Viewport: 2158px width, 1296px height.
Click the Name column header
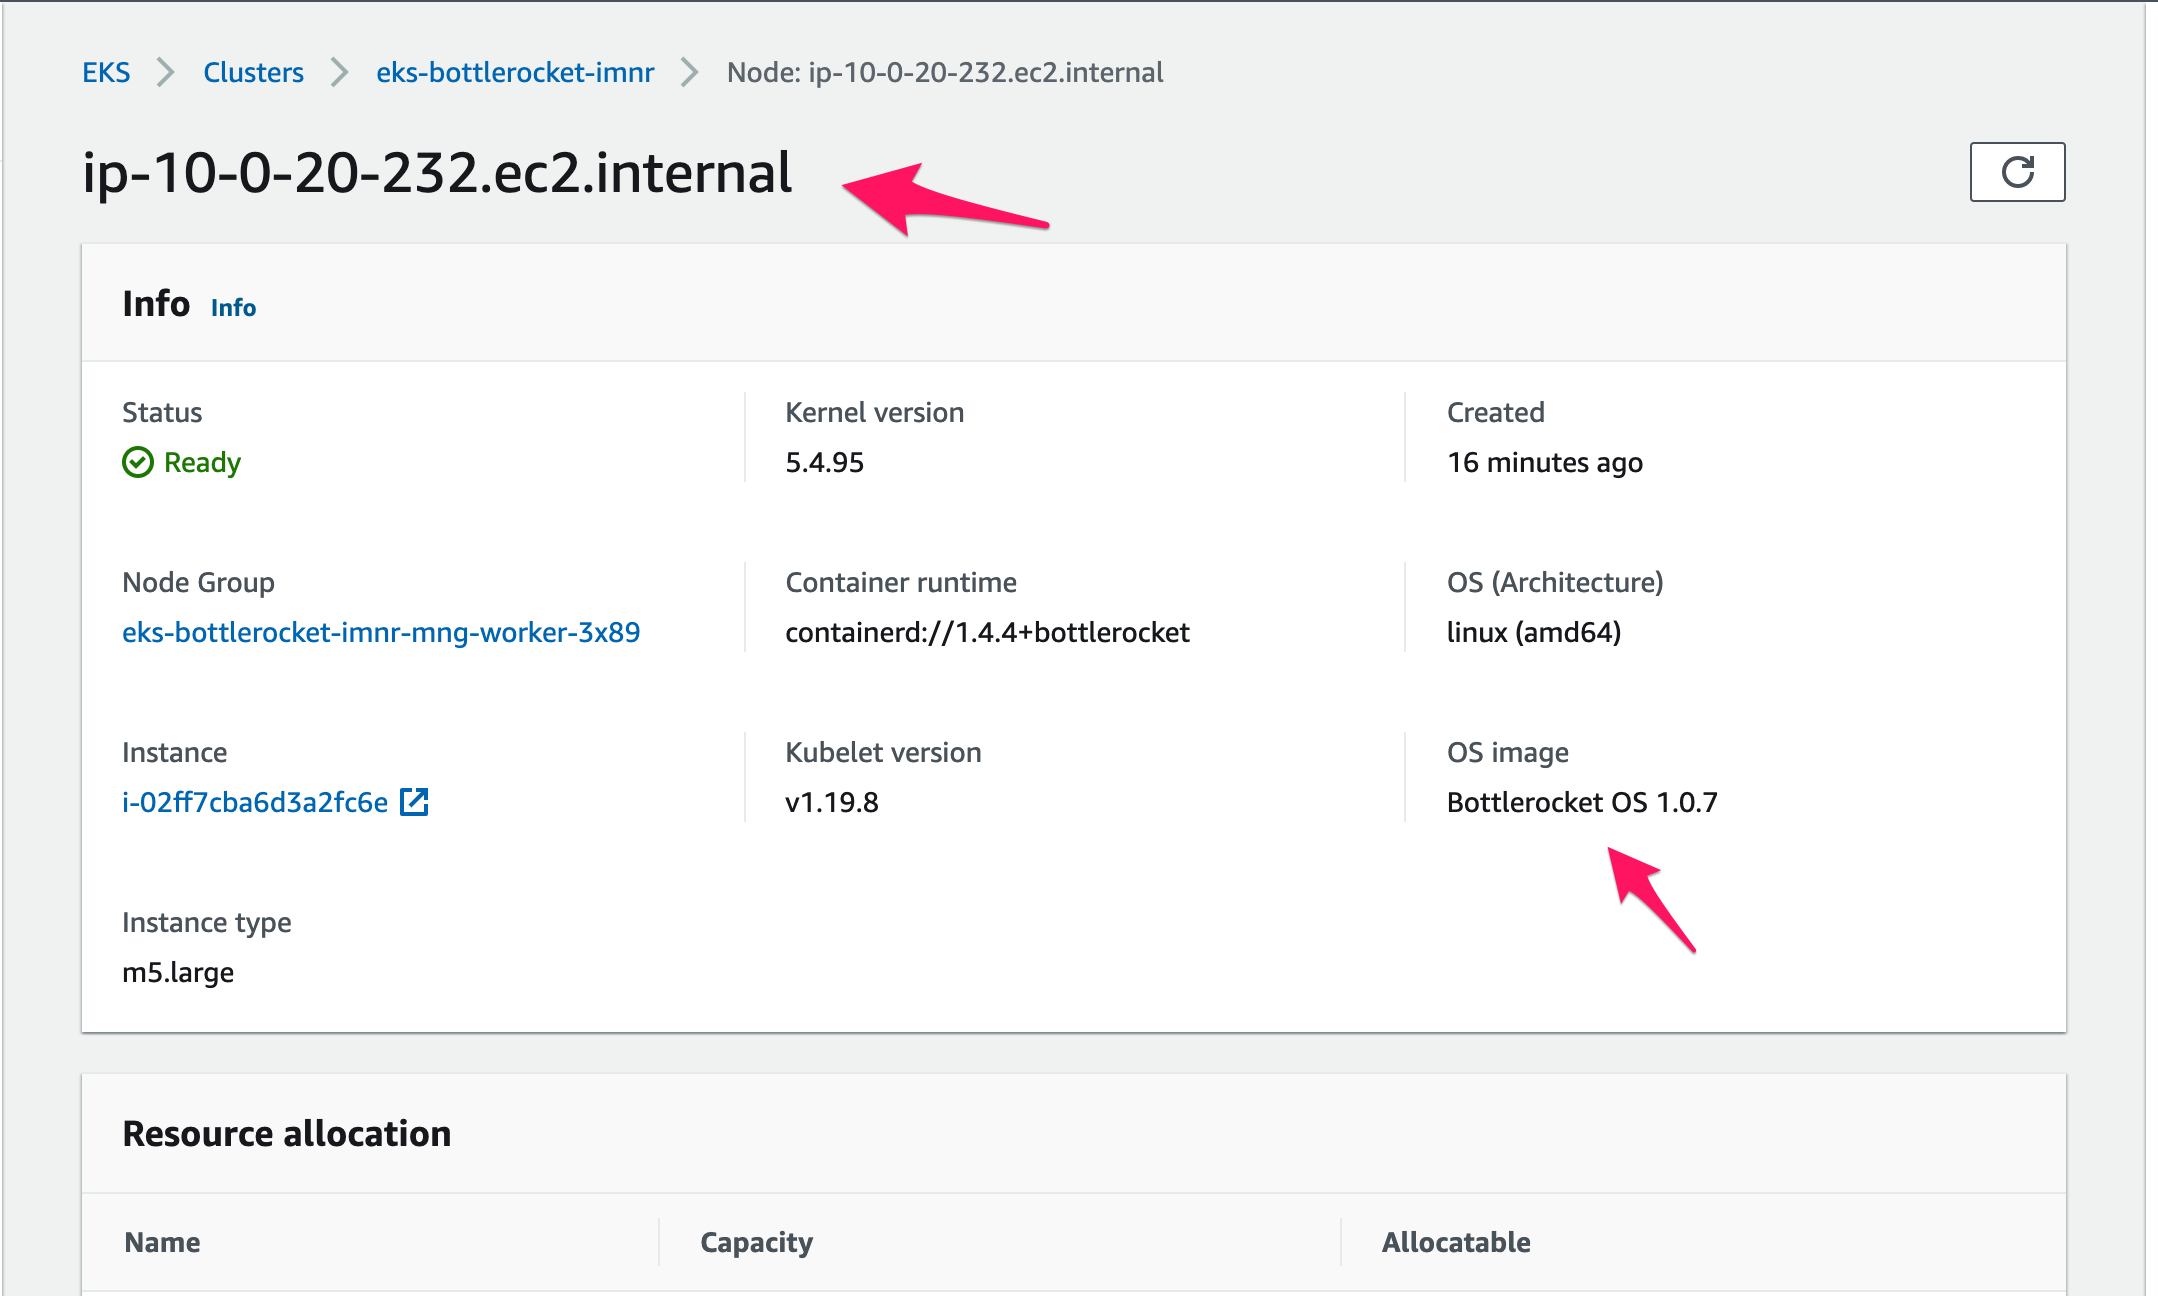pos(162,1242)
